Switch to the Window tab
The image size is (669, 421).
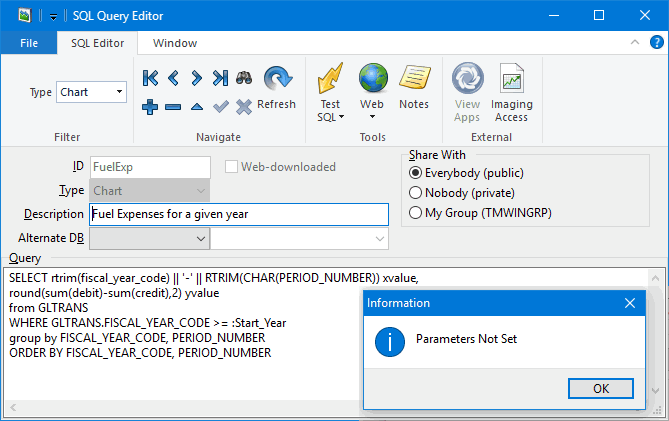tap(175, 43)
